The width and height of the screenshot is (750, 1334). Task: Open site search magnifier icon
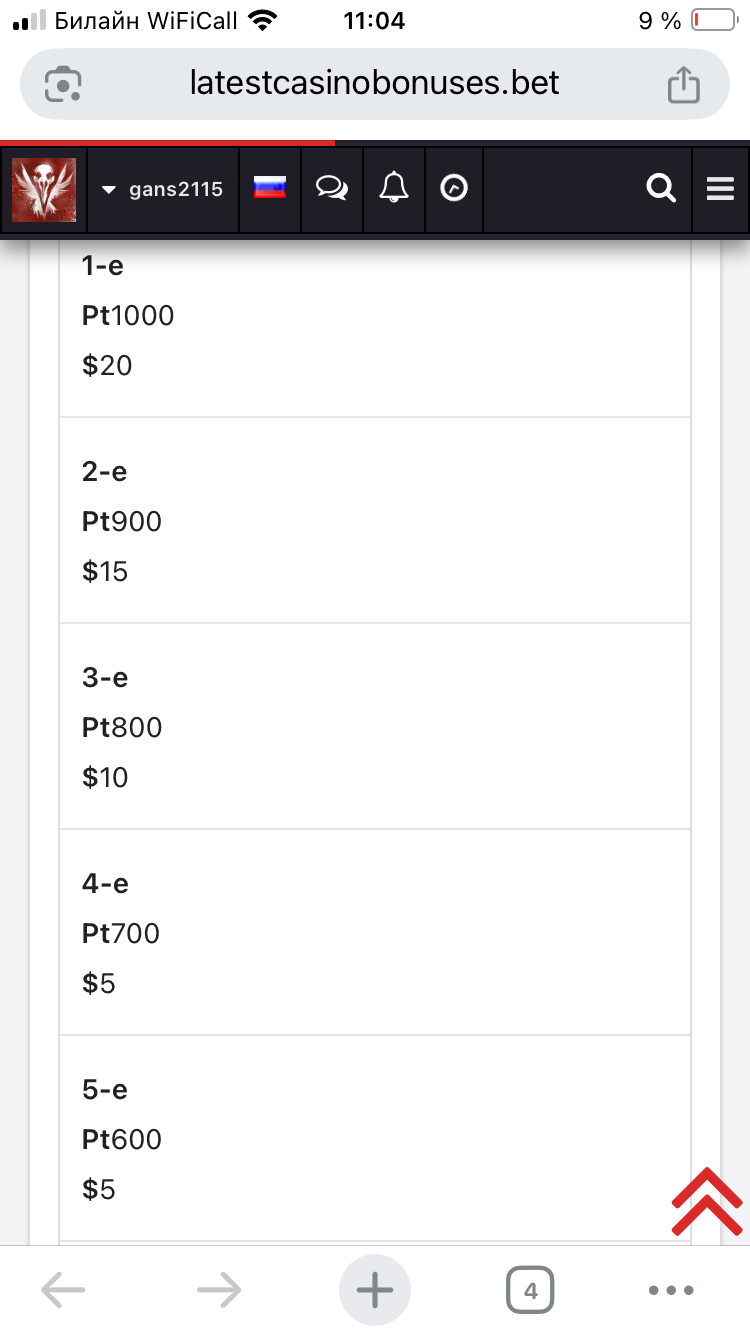[x=661, y=189]
